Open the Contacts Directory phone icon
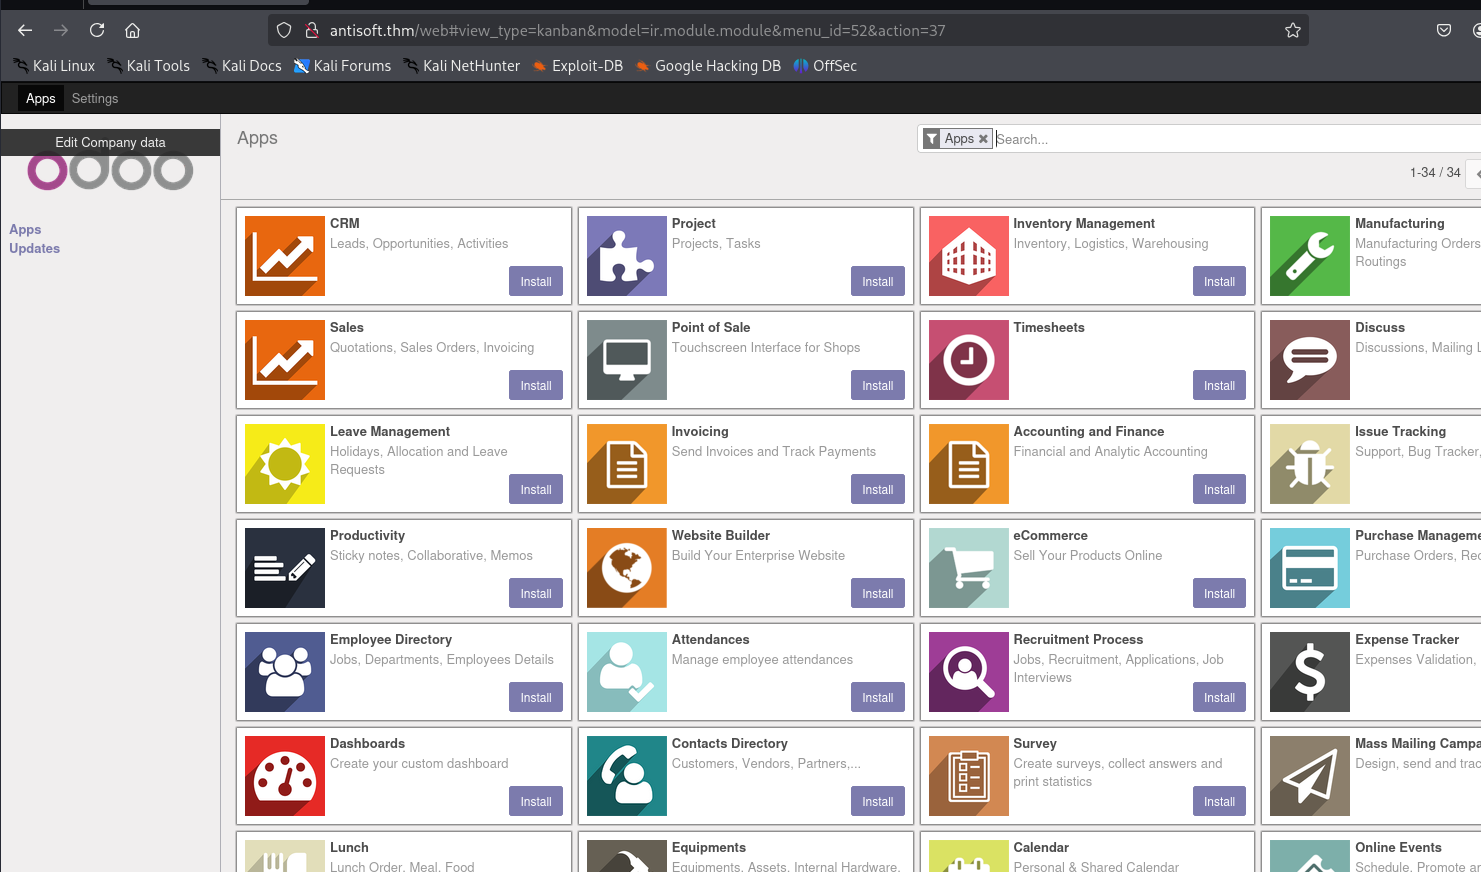The width and height of the screenshot is (1481, 872). (627, 776)
